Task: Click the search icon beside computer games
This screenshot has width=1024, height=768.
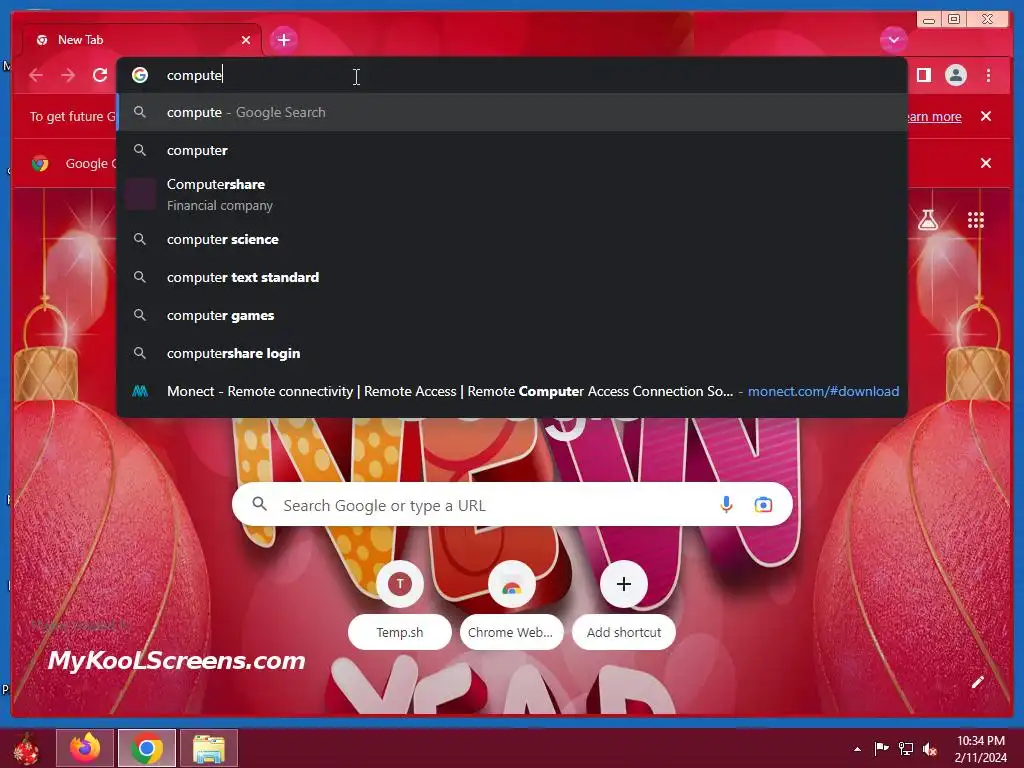Action: [x=140, y=315]
